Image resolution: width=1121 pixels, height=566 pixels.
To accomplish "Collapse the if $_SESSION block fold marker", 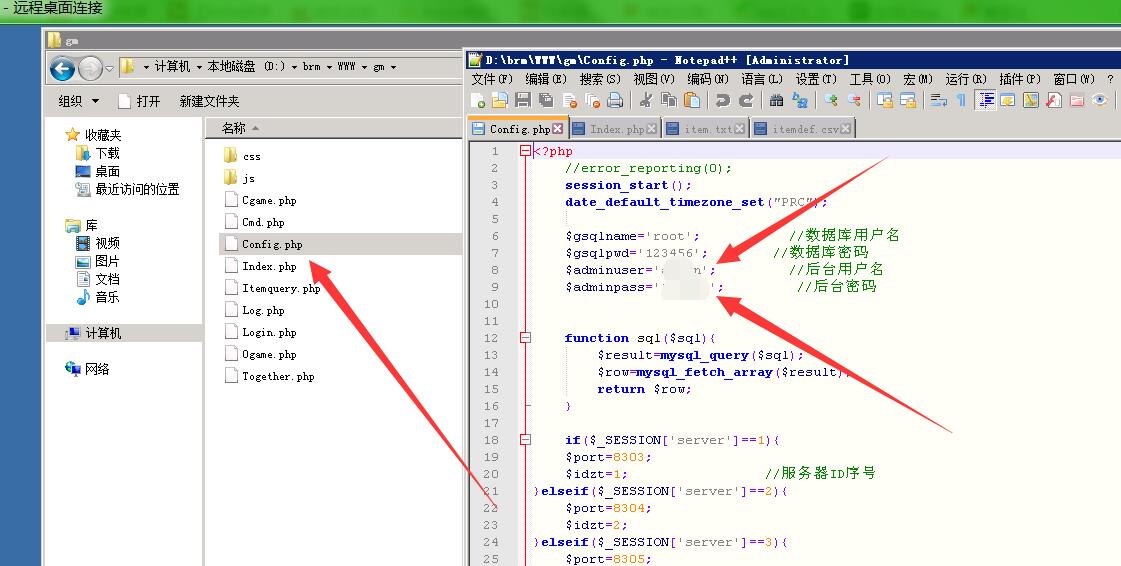I will tap(525, 440).
